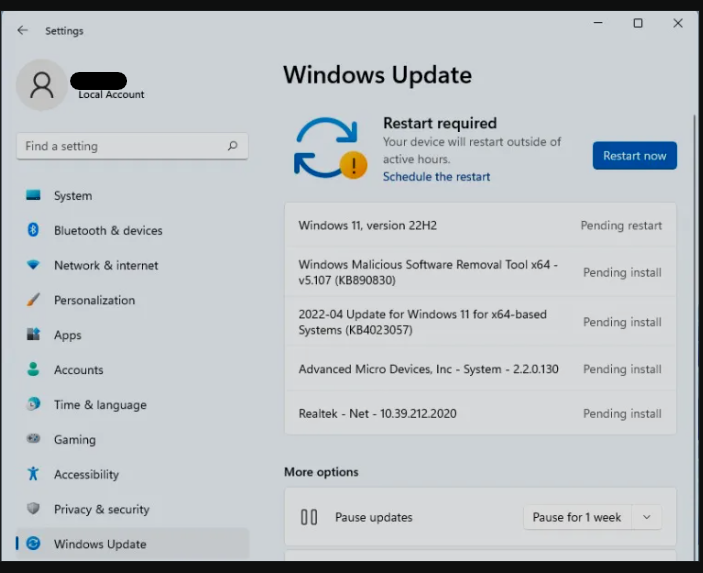Click the user profile avatar icon
703x573 pixels.
click(x=42, y=85)
